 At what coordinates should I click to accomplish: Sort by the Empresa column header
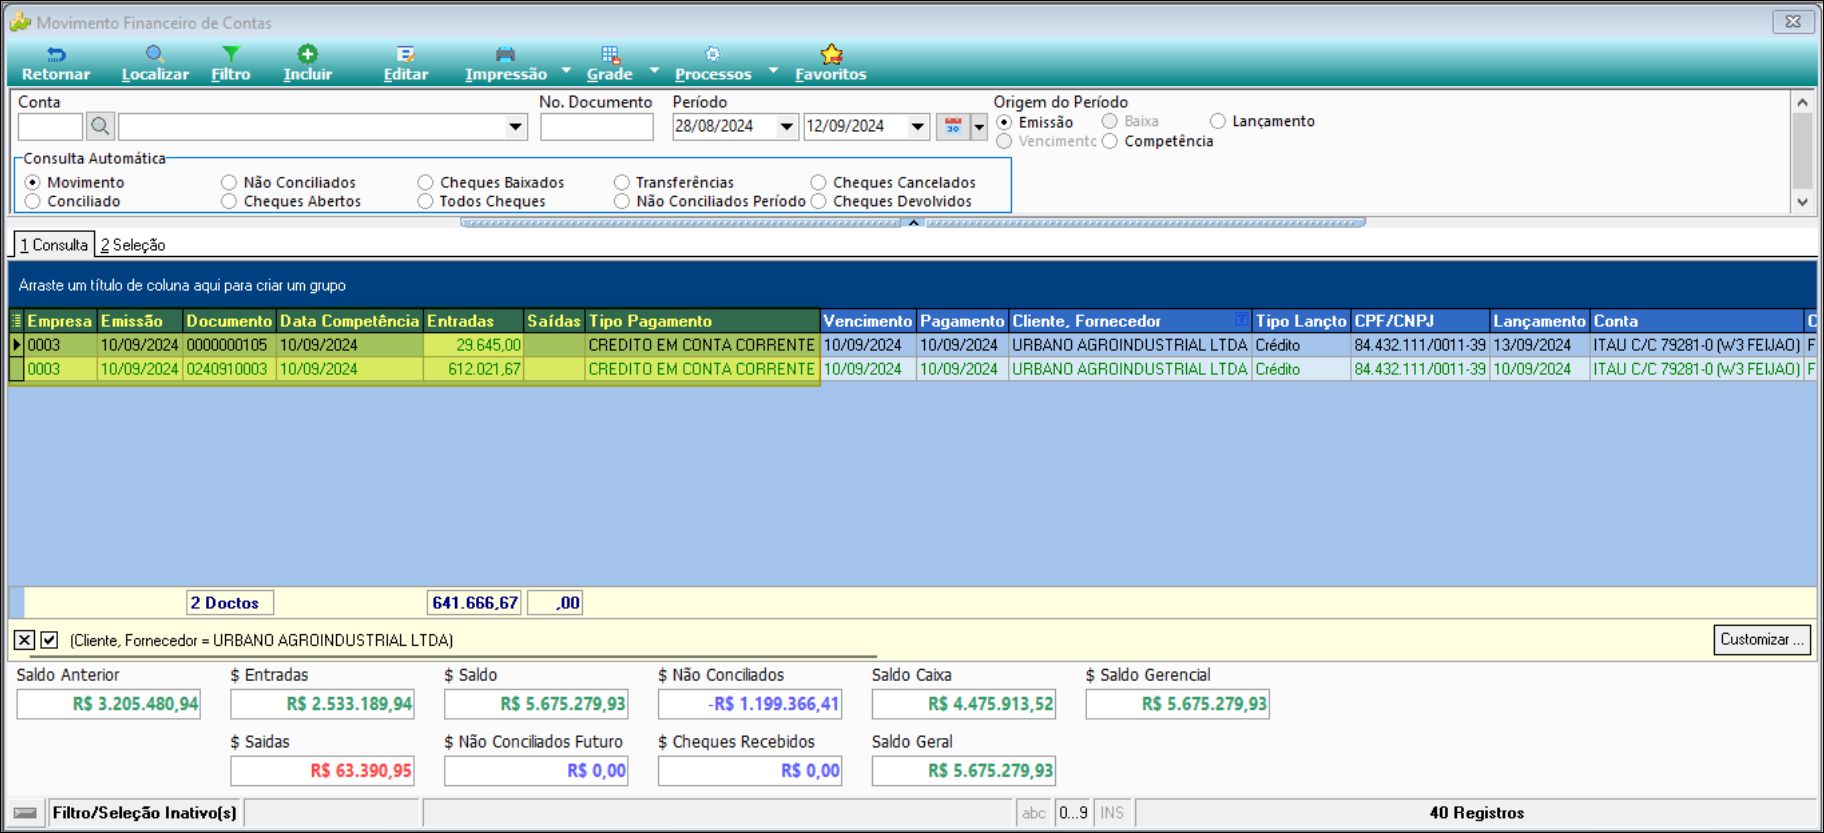pos(59,321)
